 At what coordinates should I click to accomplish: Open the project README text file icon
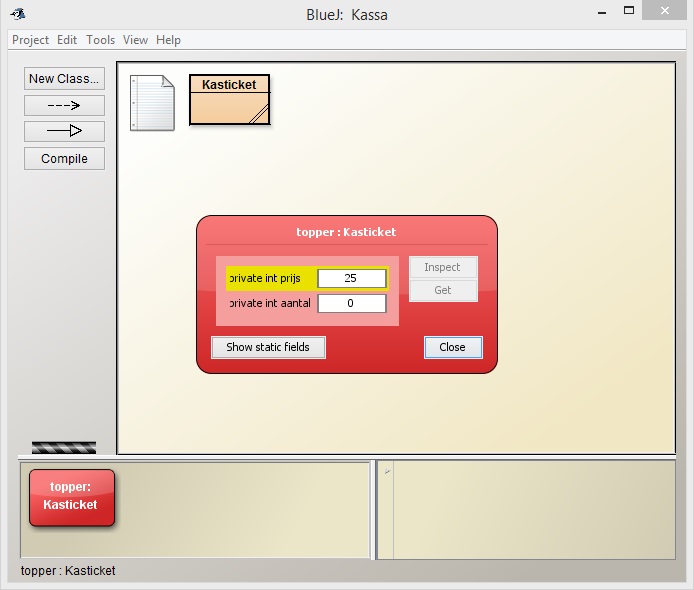[x=152, y=103]
